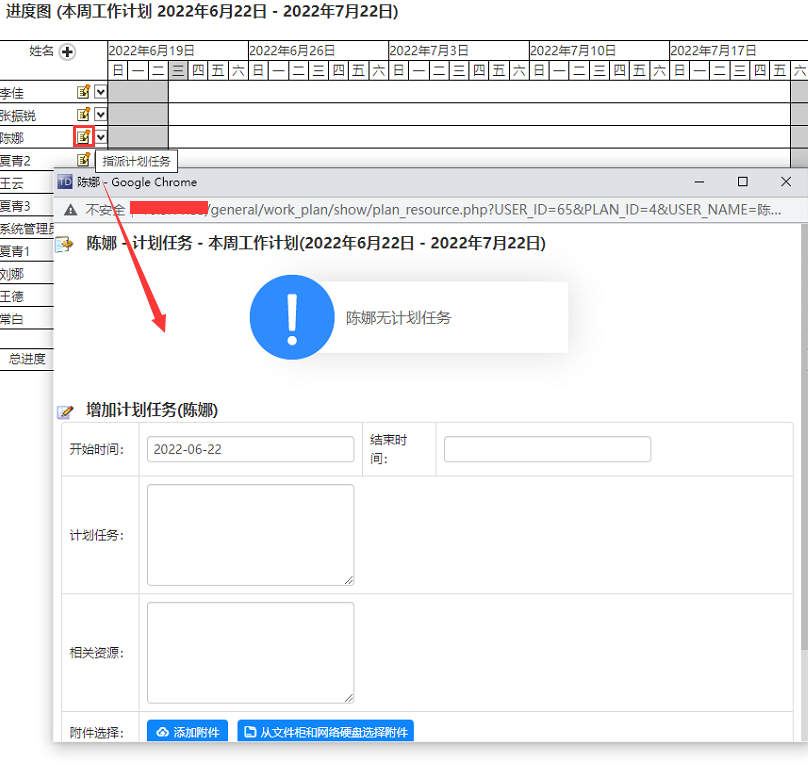This screenshot has height=778, width=808.
Task: Expand the dropdown arrow for 张振锐
Action: [101, 115]
